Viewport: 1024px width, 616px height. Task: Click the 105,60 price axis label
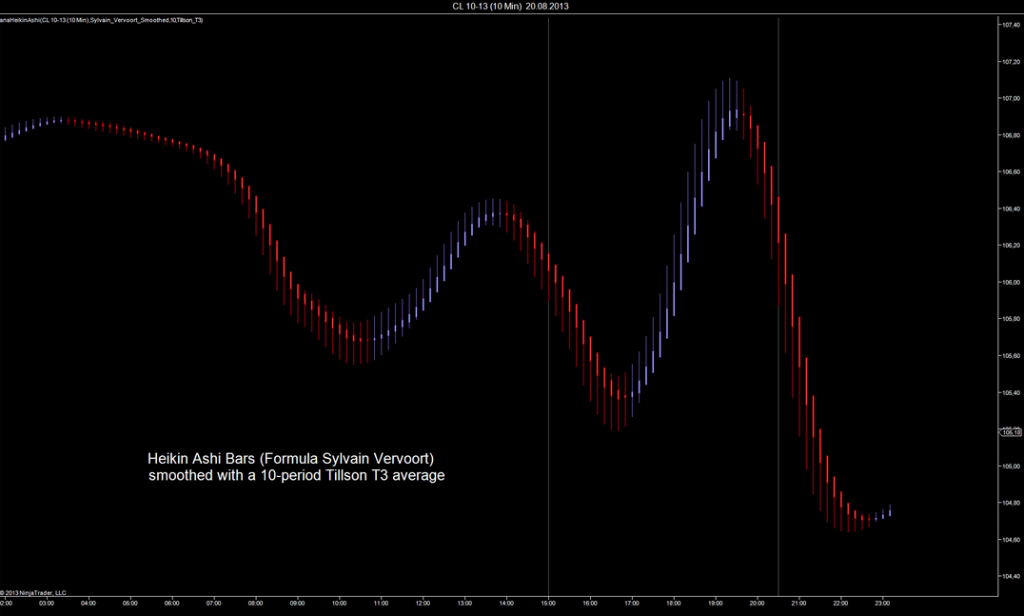pos(1011,356)
